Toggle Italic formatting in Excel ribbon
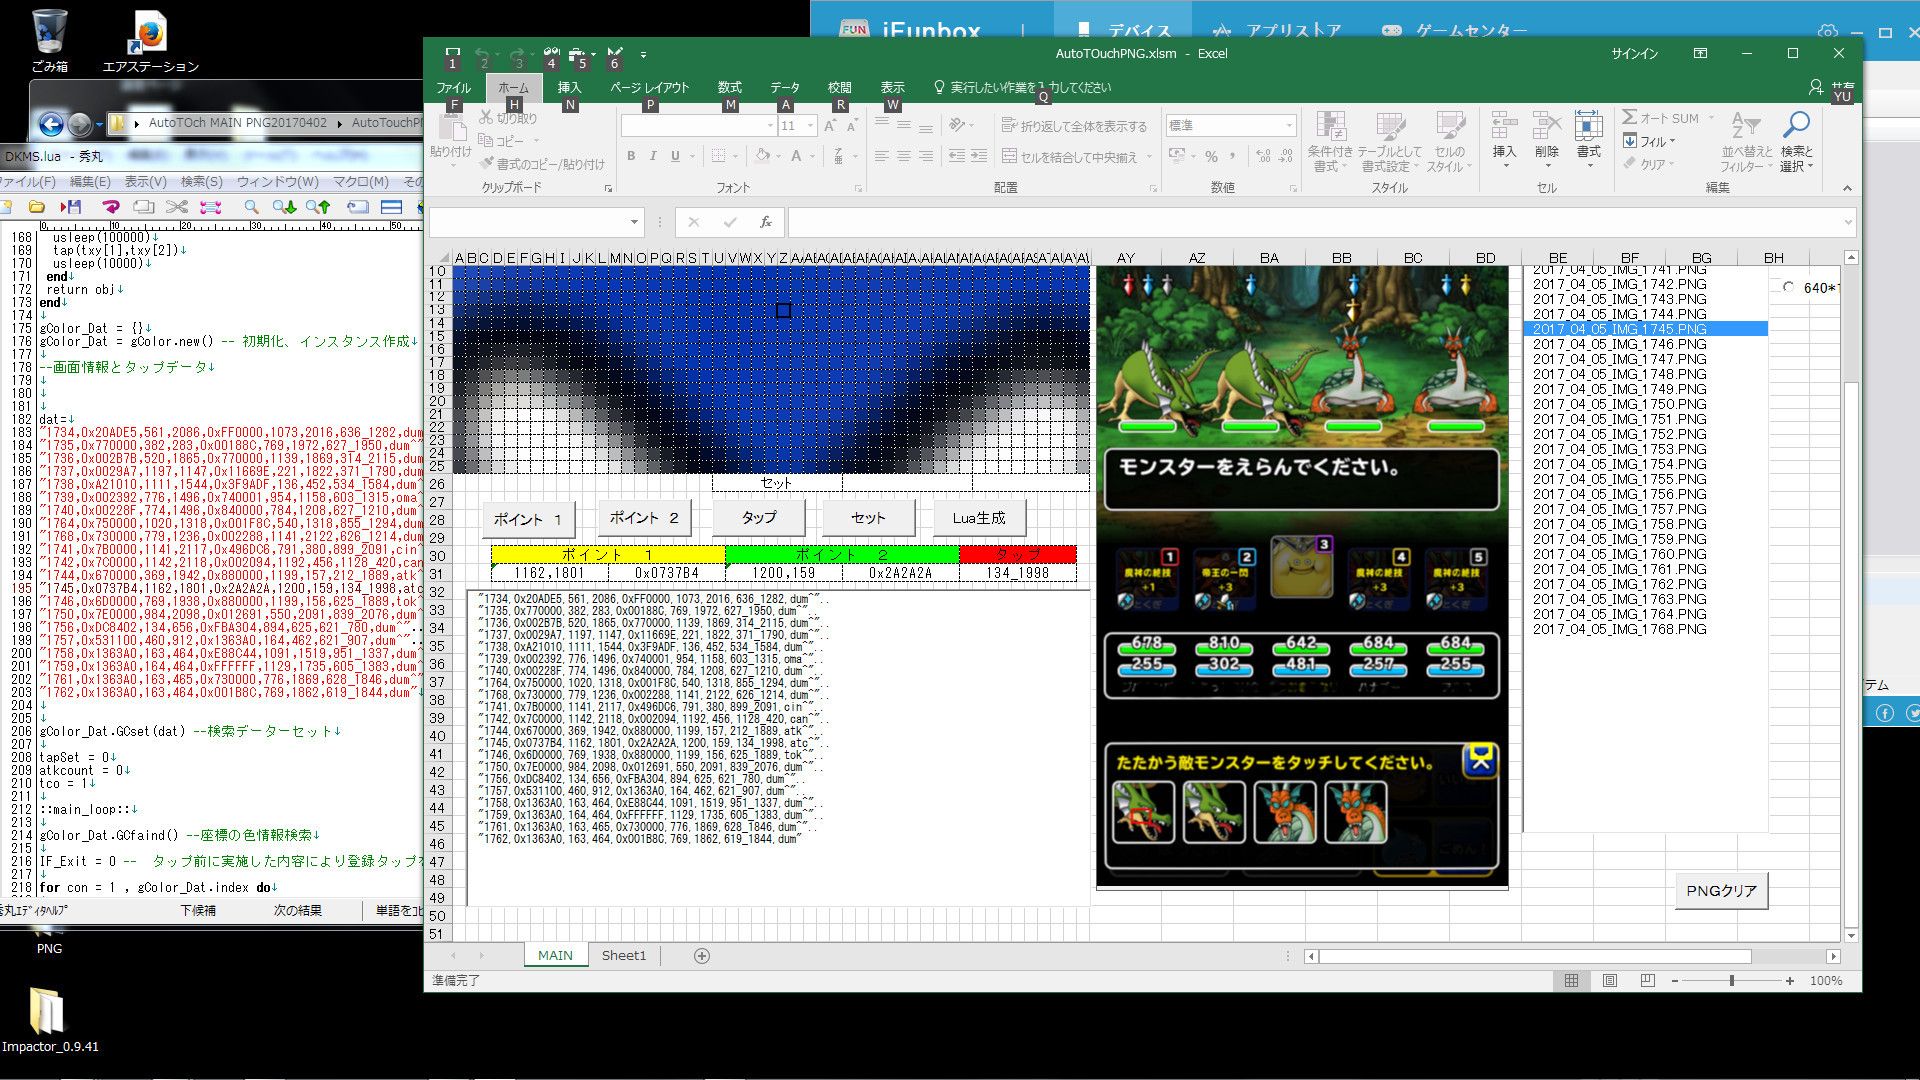The height and width of the screenshot is (1080, 1920). (x=653, y=156)
